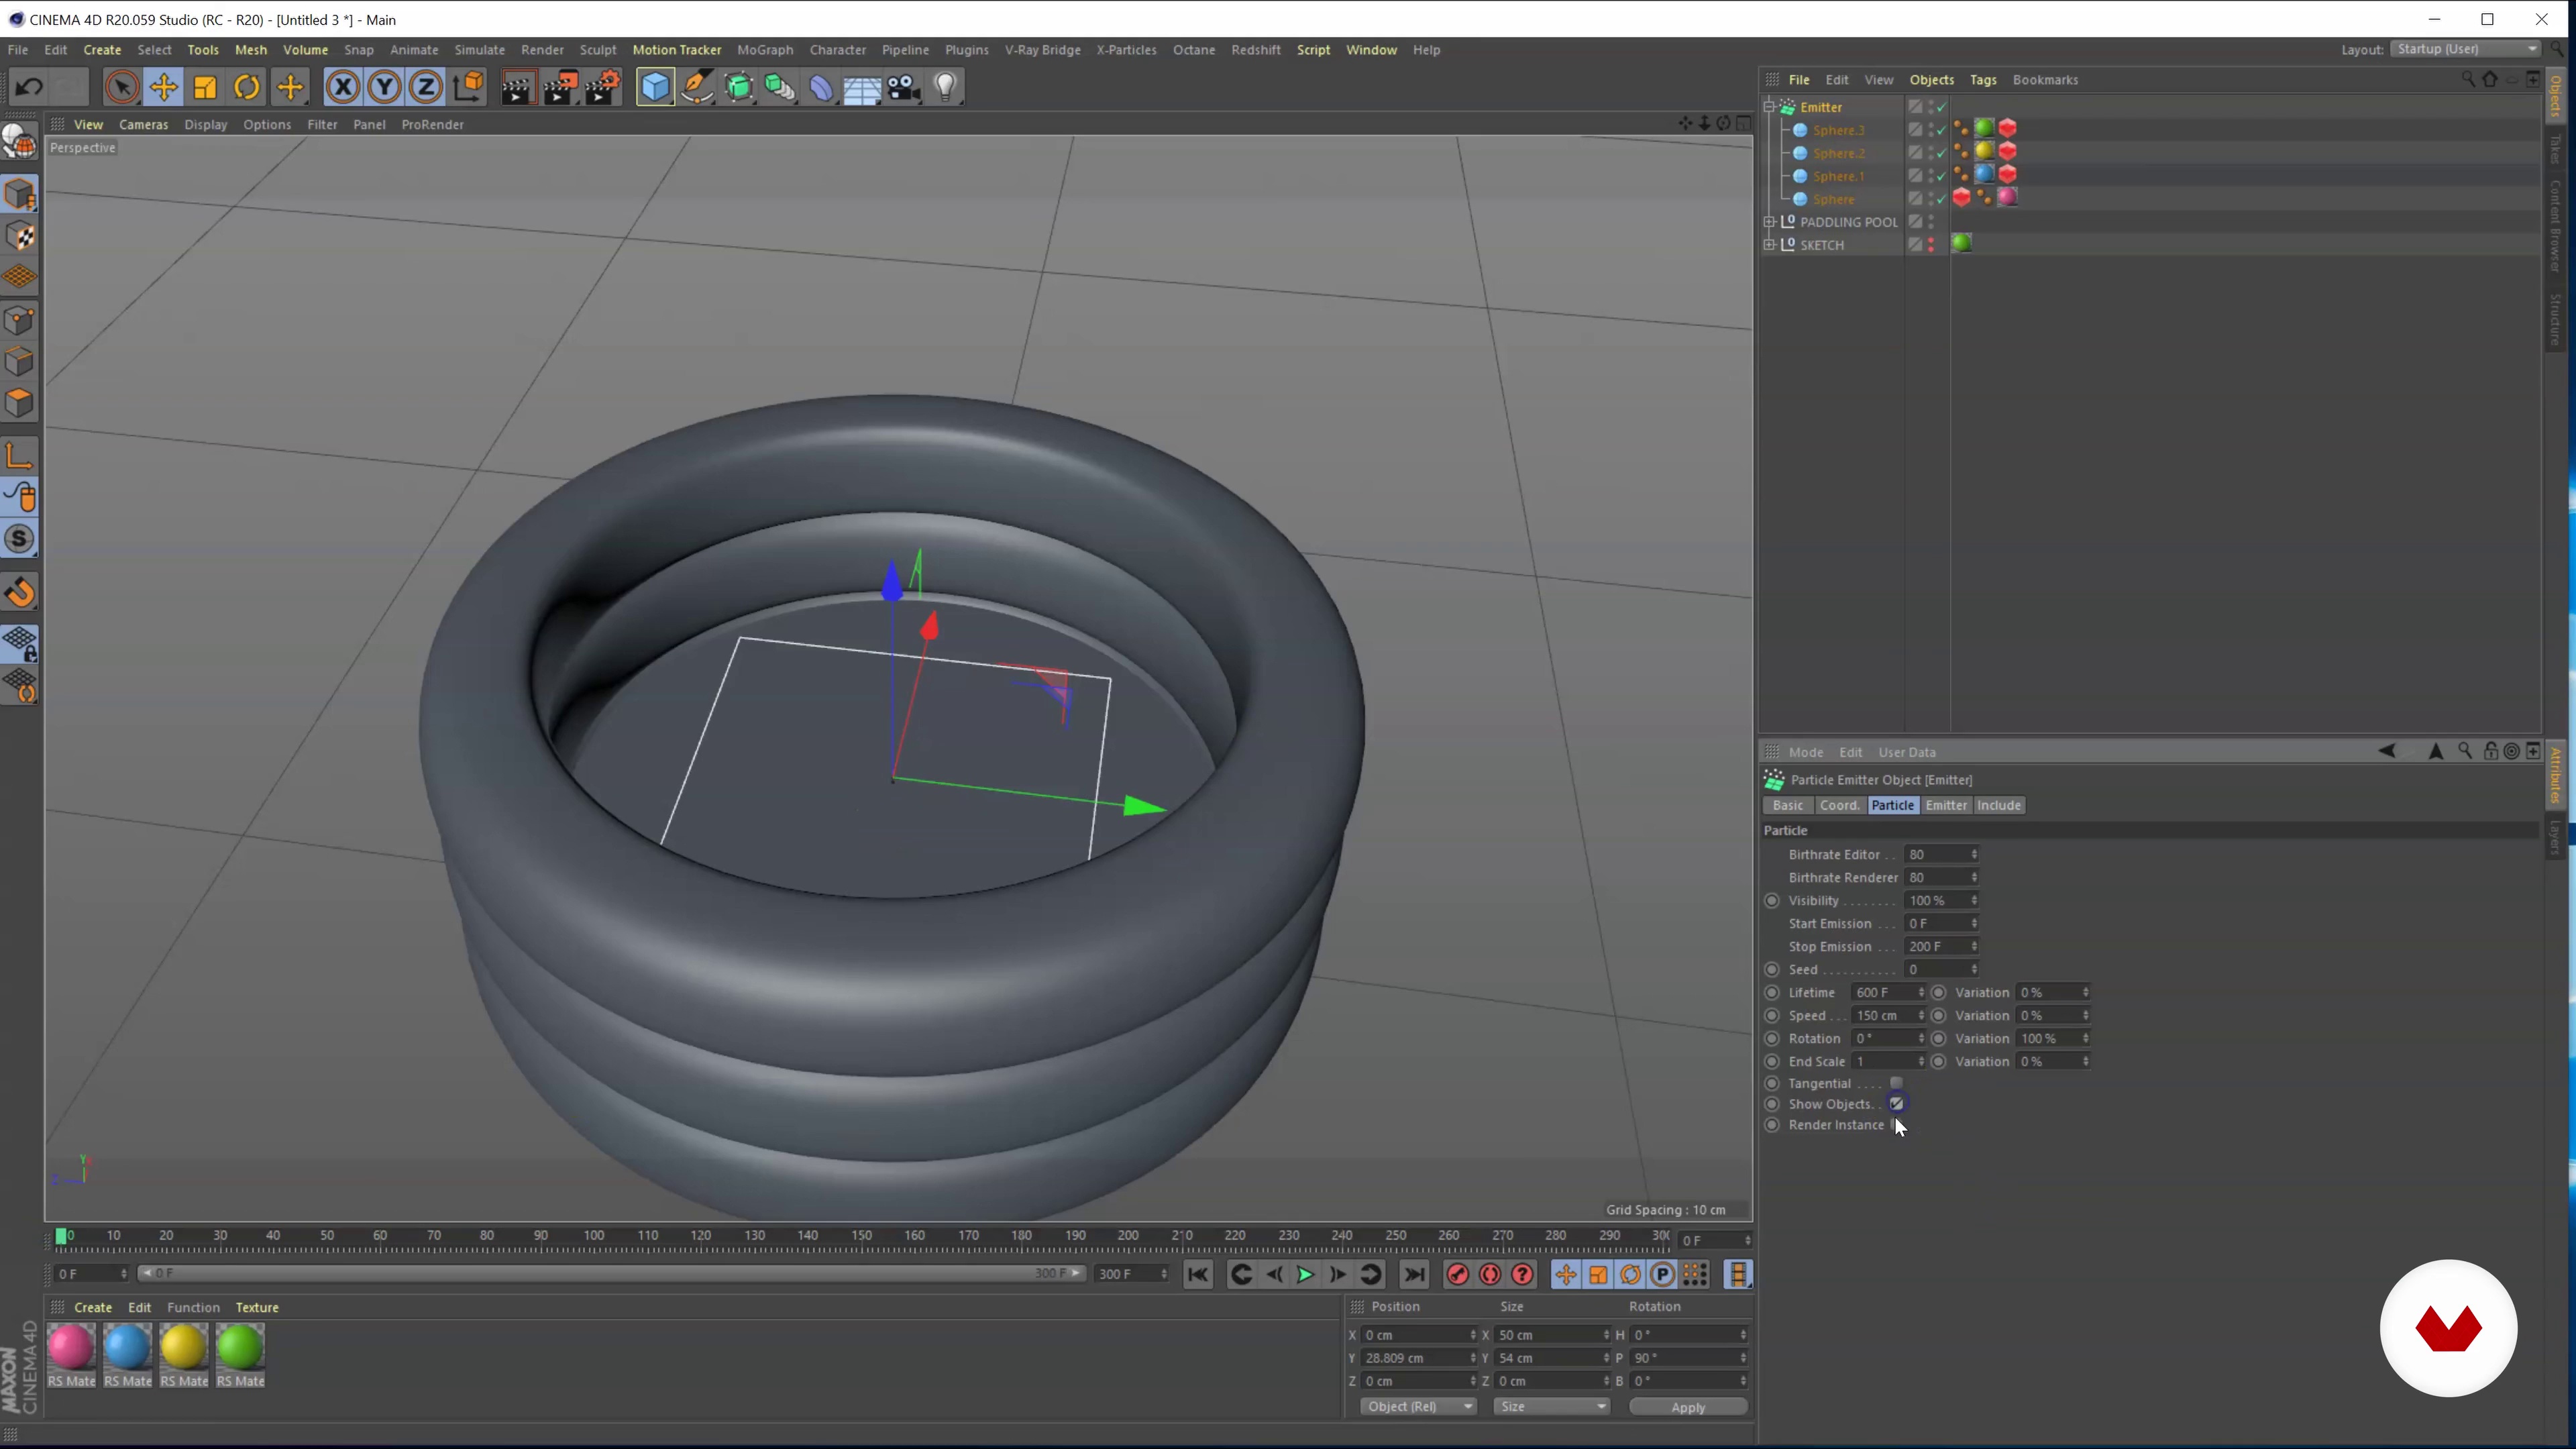
Task: Toggle Autokeying button
Action: (1490, 1274)
